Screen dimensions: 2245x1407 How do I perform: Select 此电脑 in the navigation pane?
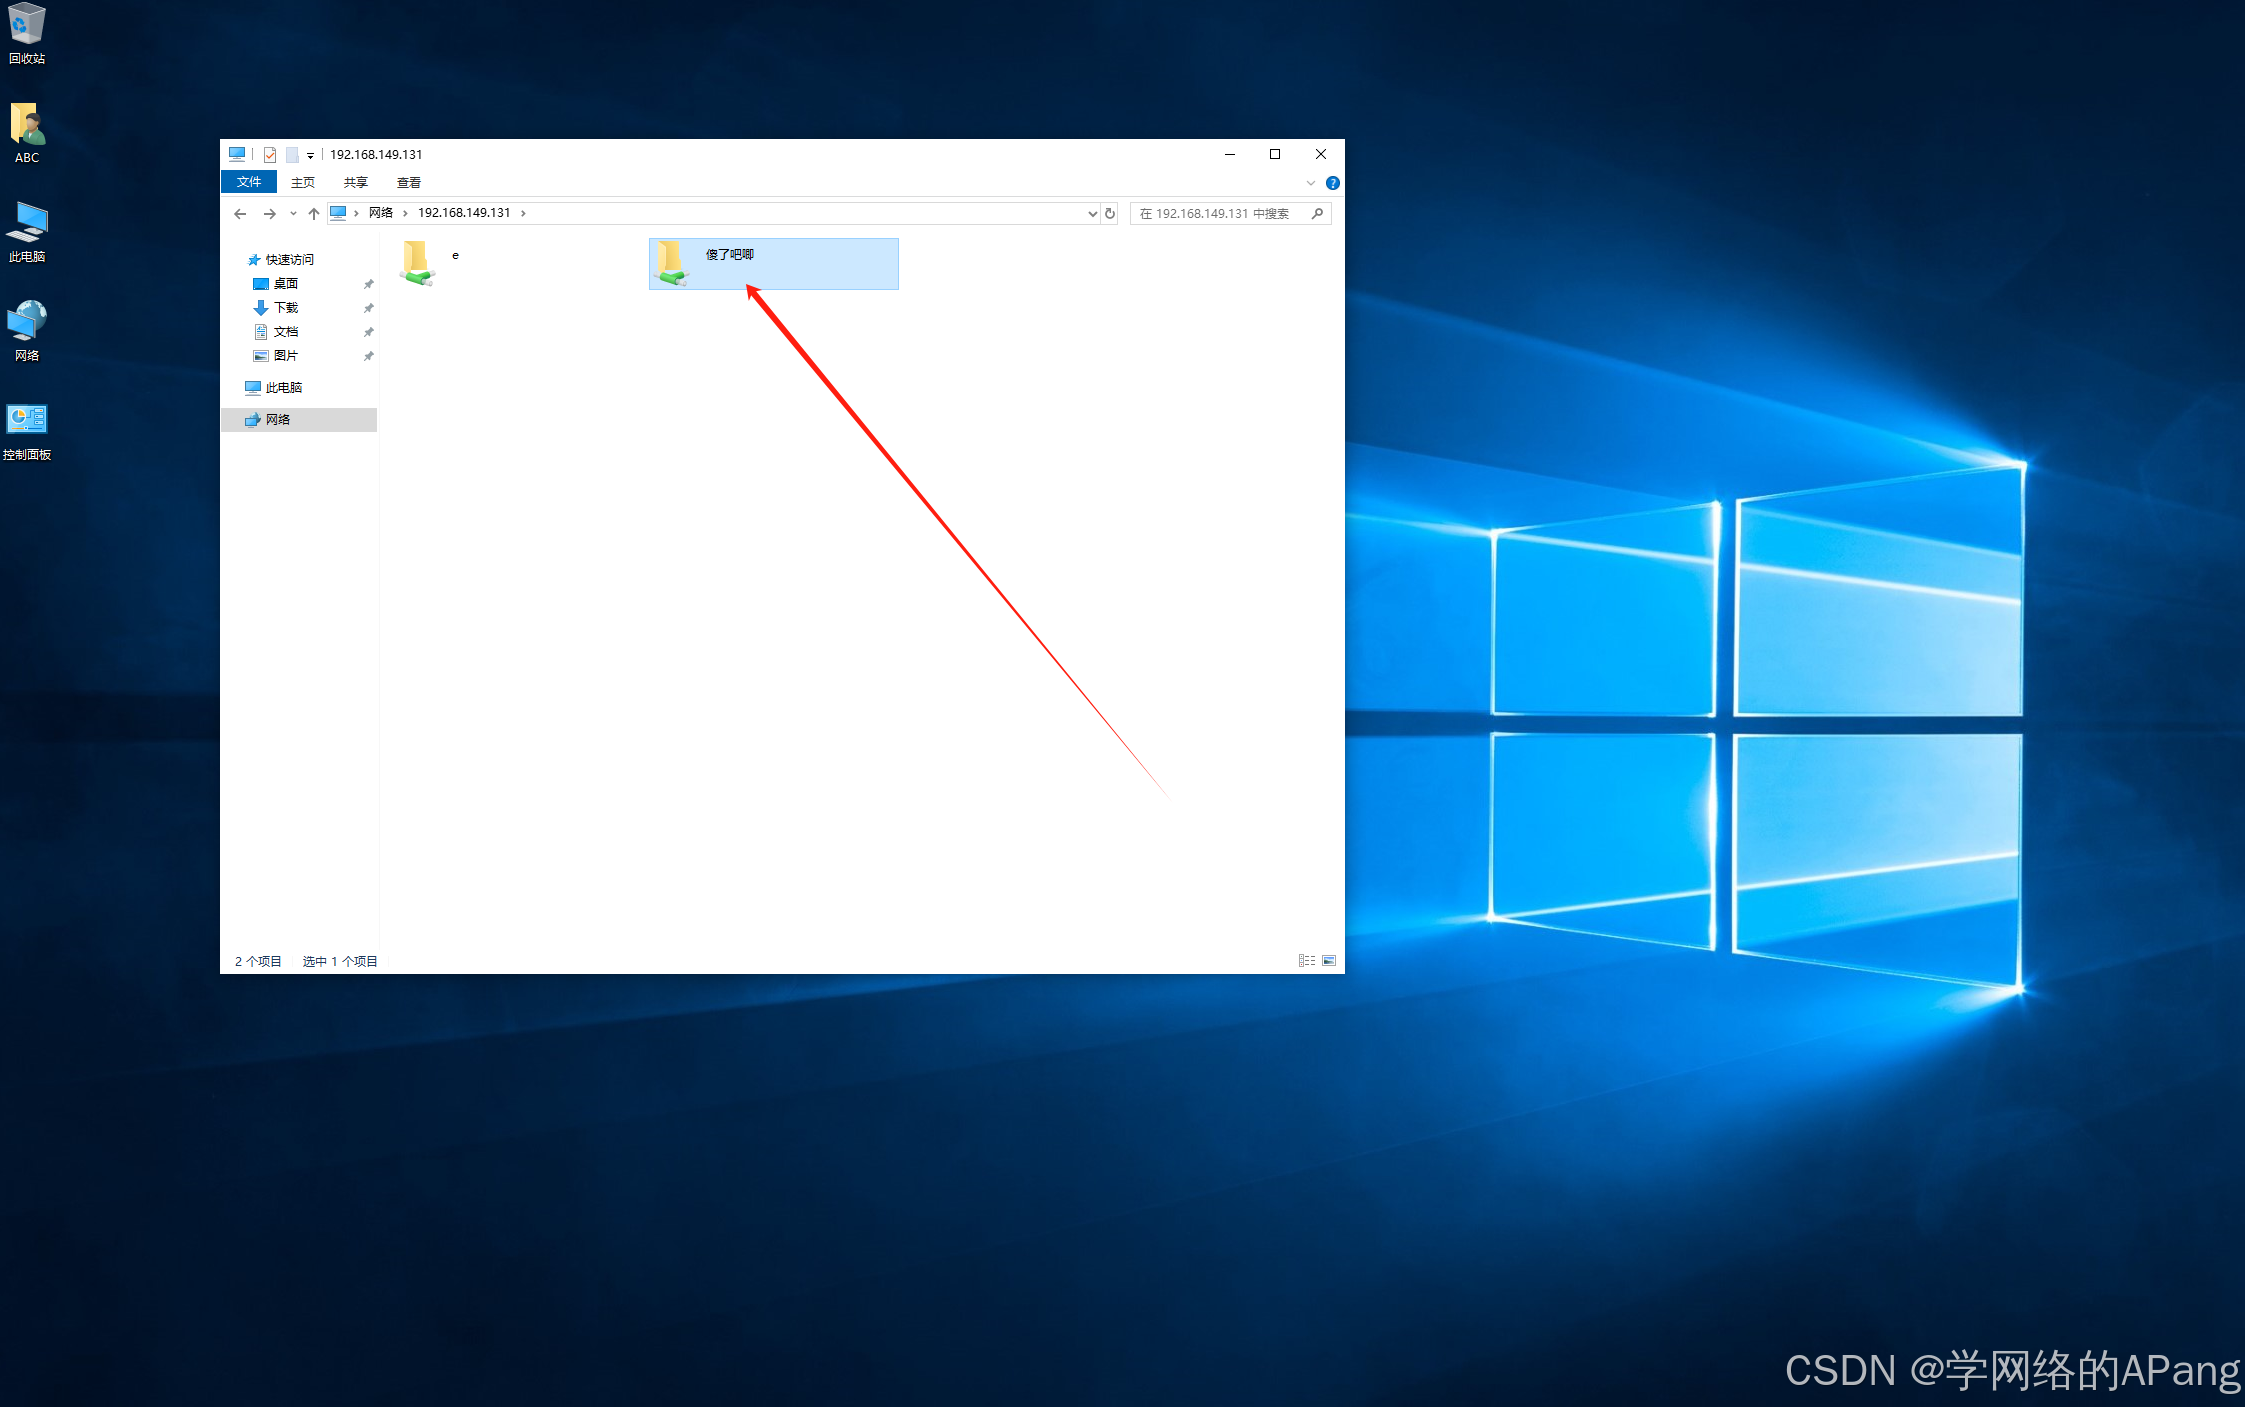click(283, 387)
